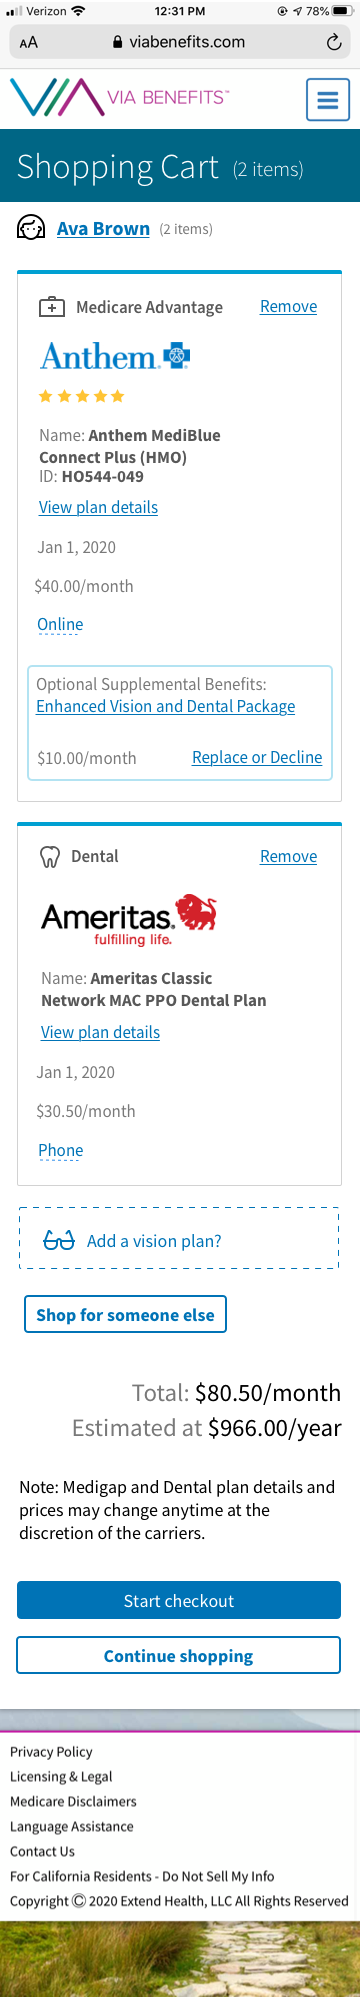This screenshot has width=360, height=1997.
Task: Tap the Safari reload icon
Action: click(334, 42)
